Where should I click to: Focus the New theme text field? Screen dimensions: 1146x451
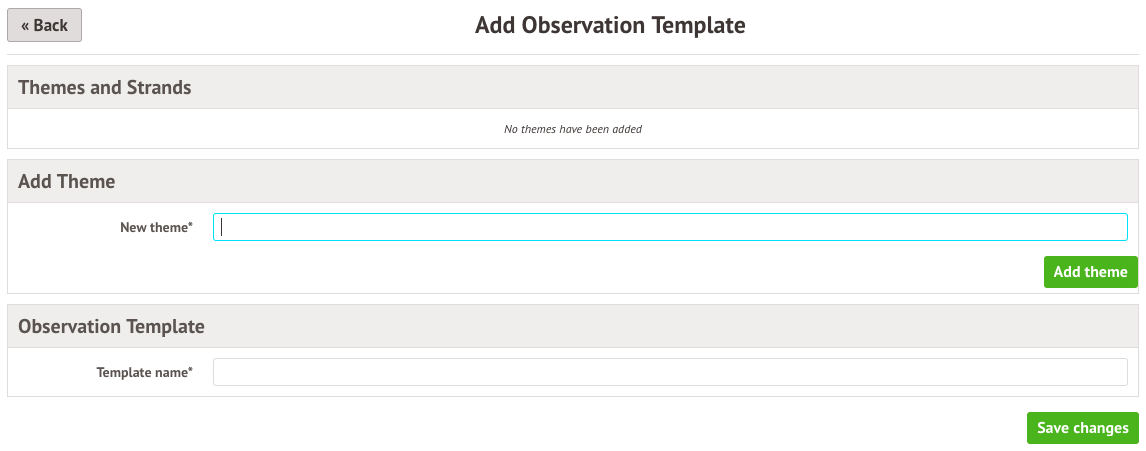(x=670, y=227)
